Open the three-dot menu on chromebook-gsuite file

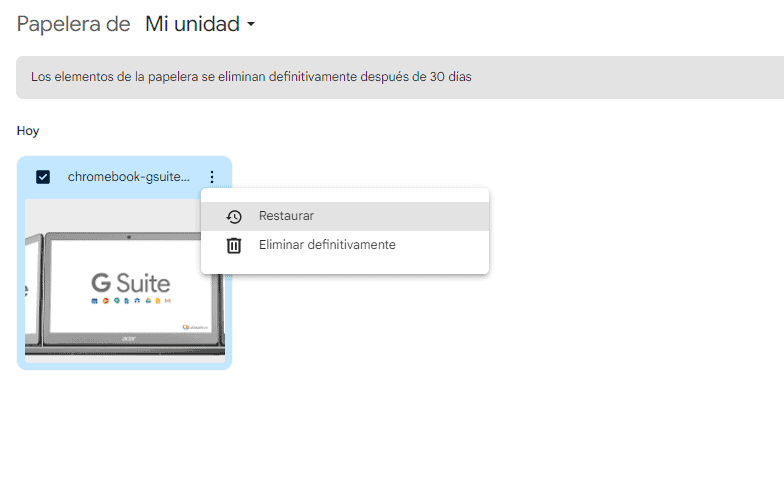click(212, 177)
